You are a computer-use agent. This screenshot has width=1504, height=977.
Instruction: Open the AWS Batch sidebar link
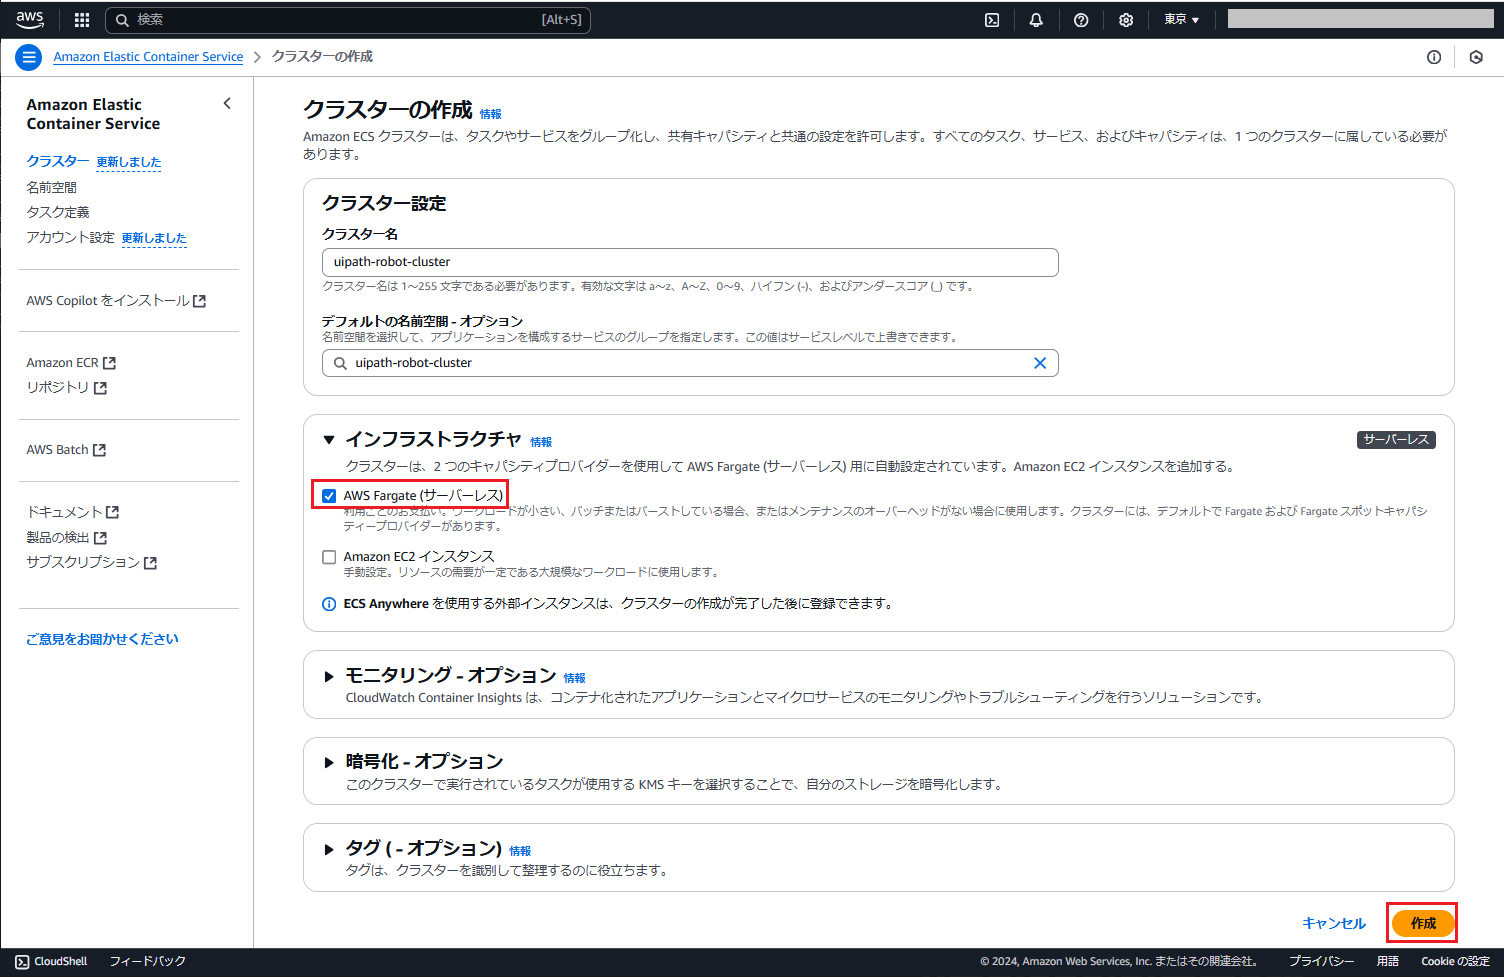58,450
